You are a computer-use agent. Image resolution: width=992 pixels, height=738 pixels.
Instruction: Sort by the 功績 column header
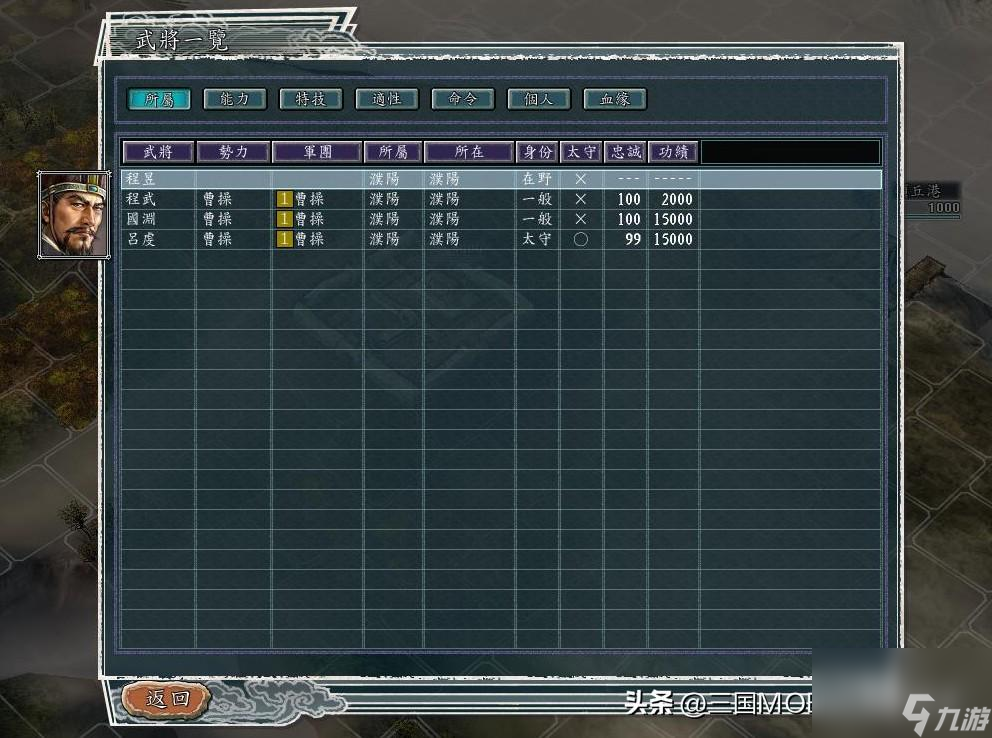pos(673,152)
